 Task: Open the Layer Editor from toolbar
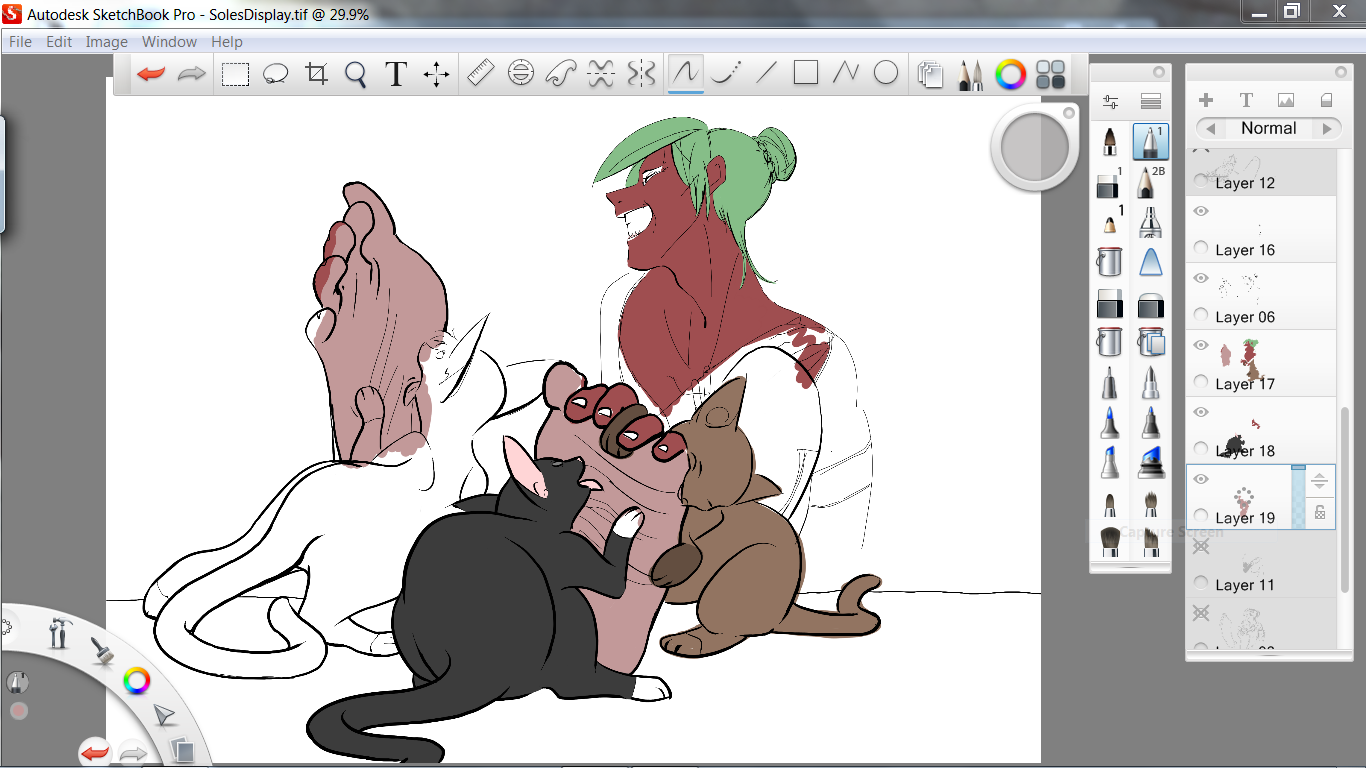(931, 75)
